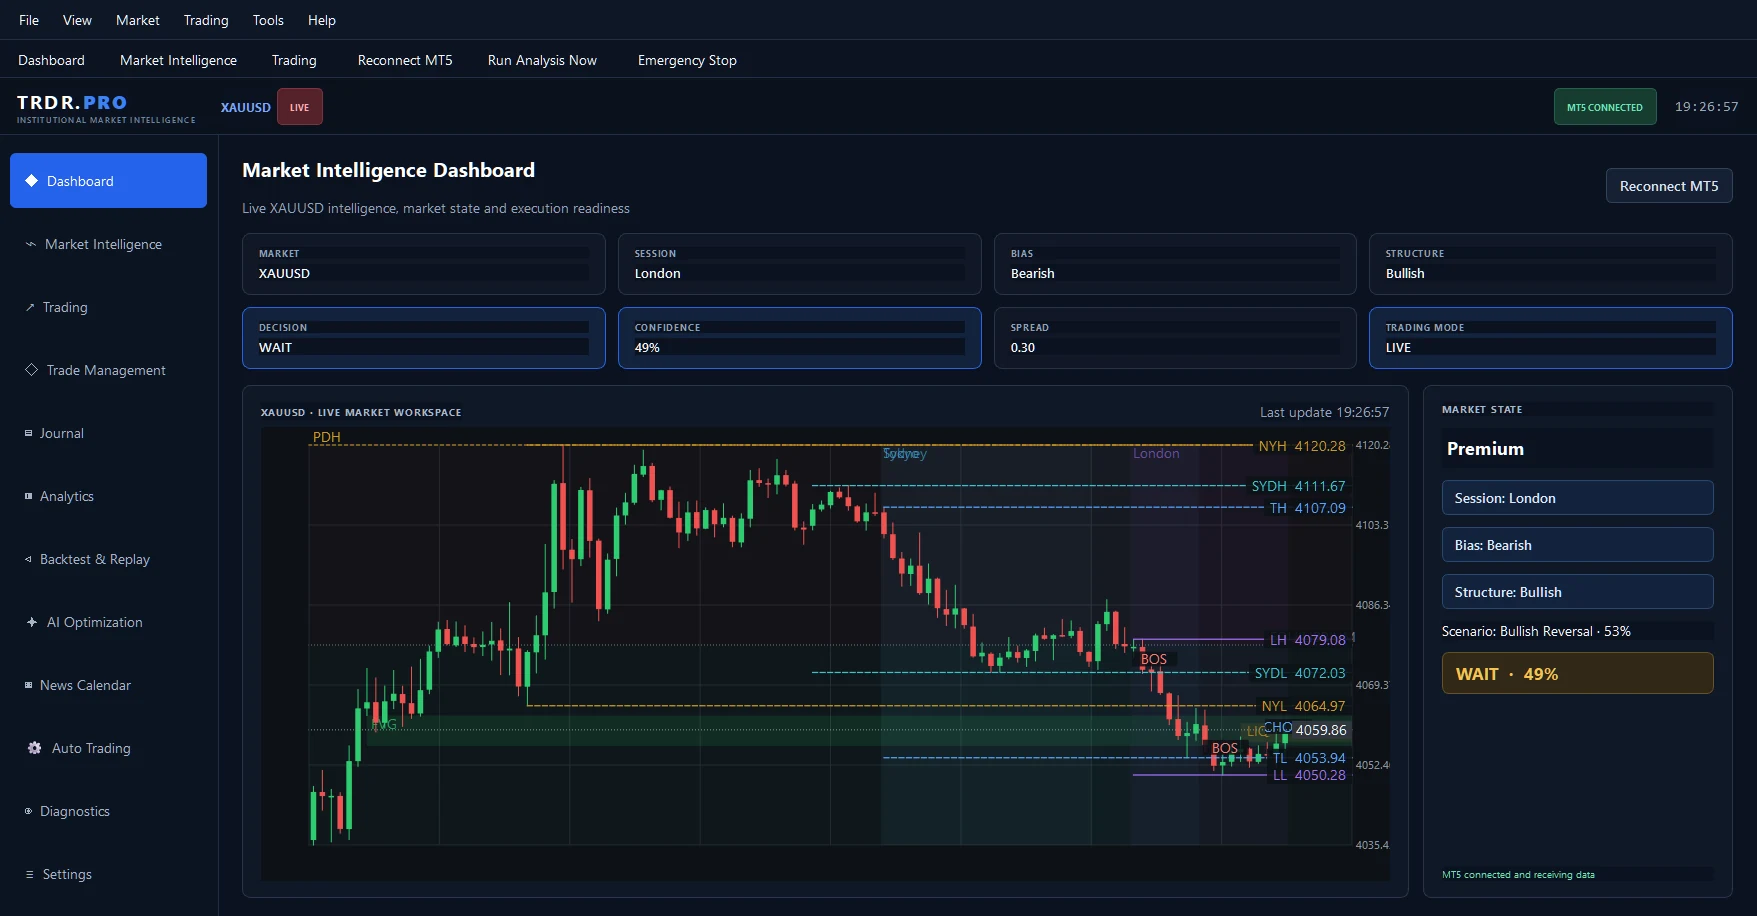Viewport: 1757px width, 916px height.
Task: Click the current price tag 4059.86
Action: (1321, 730)
